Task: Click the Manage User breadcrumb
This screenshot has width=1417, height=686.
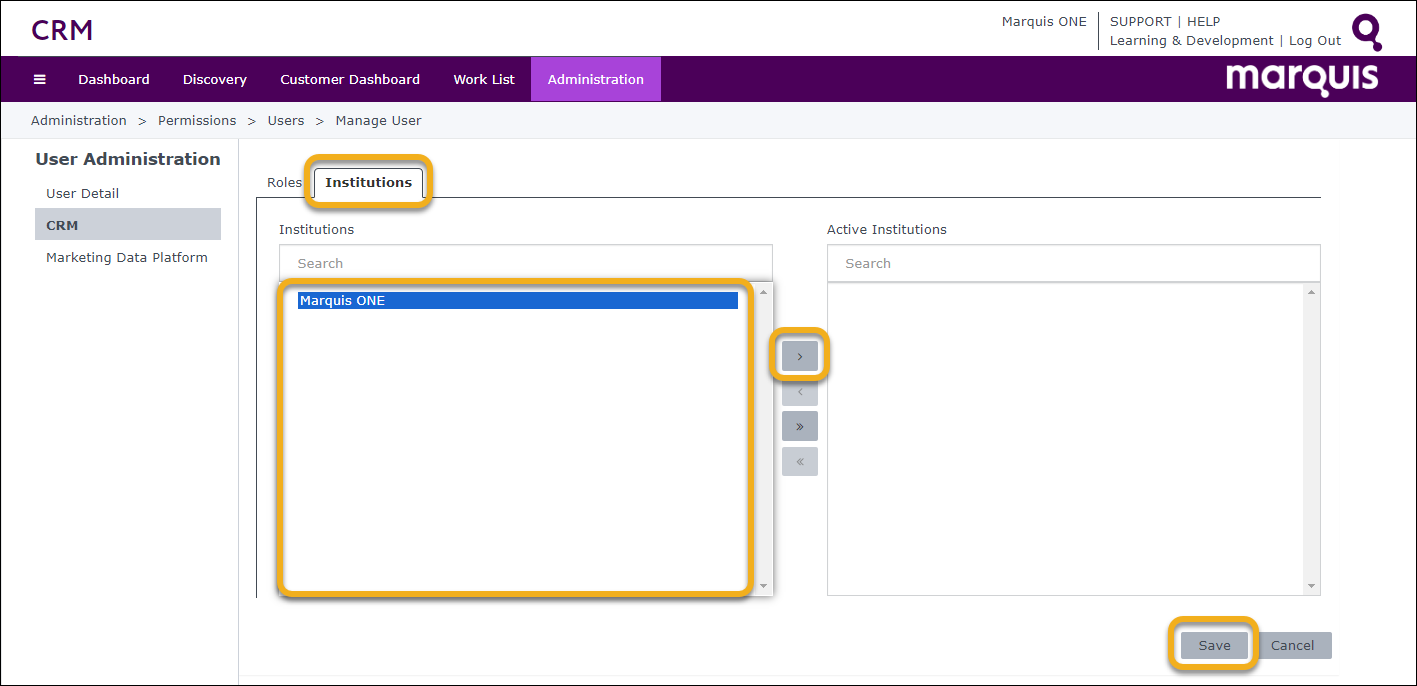Action: coord(378,120)
